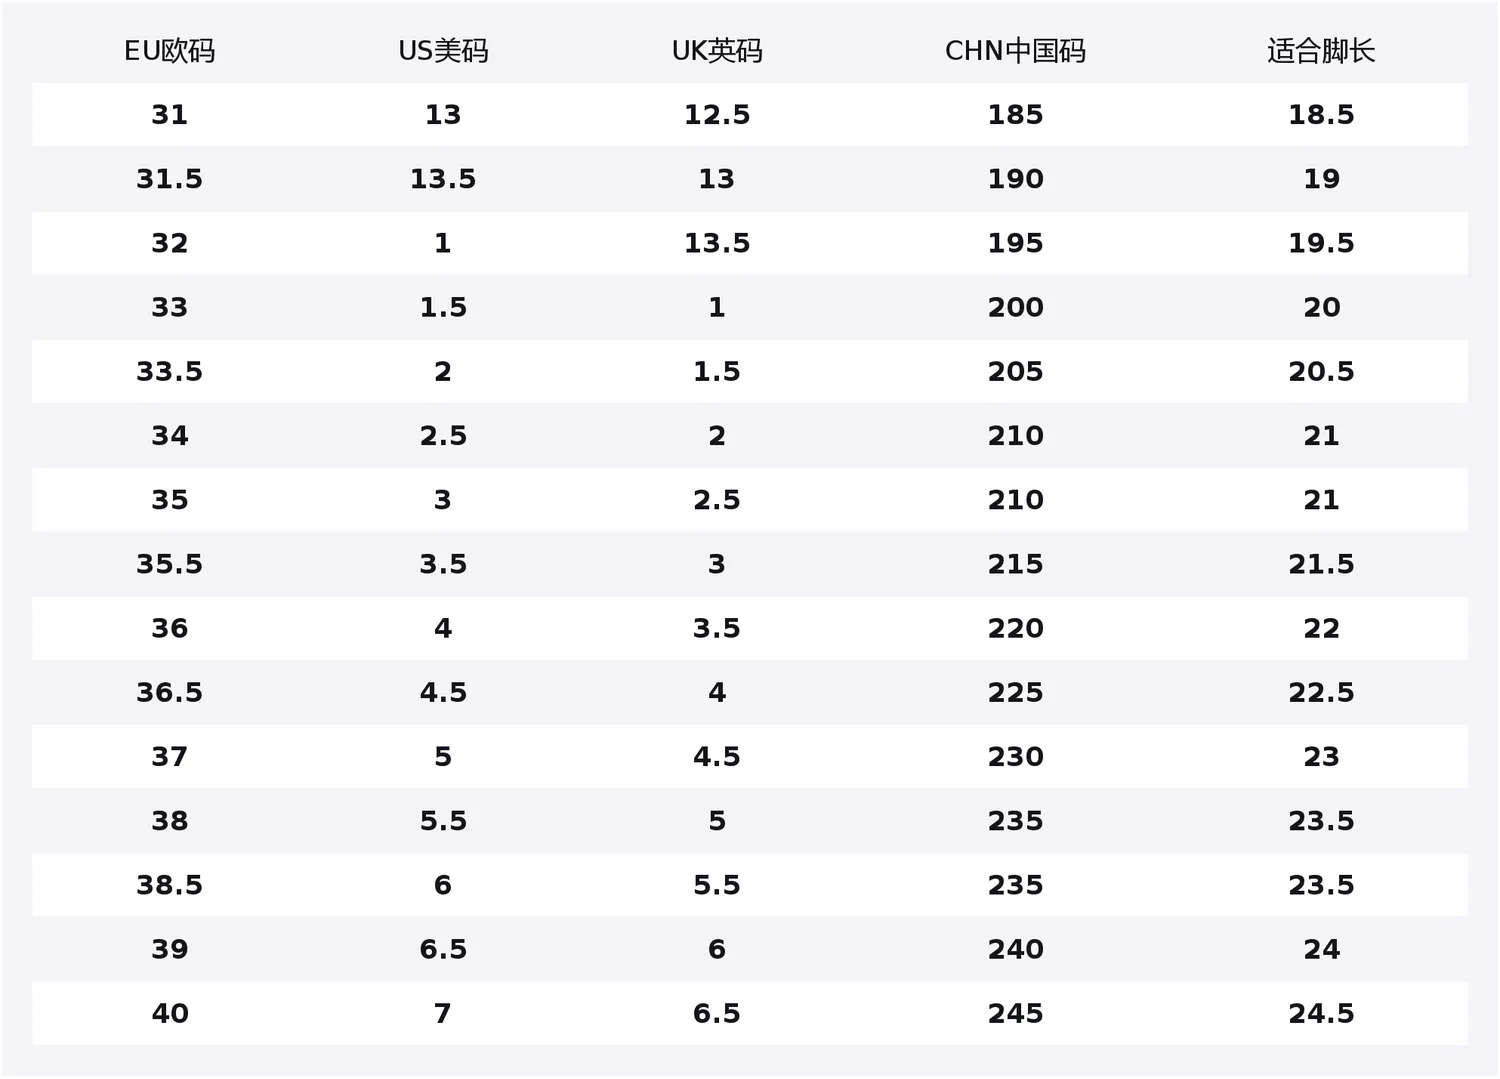The image size is (1500, 1079).
Task: Select the 适合脚长 column header
Action: click(1321, 51)
